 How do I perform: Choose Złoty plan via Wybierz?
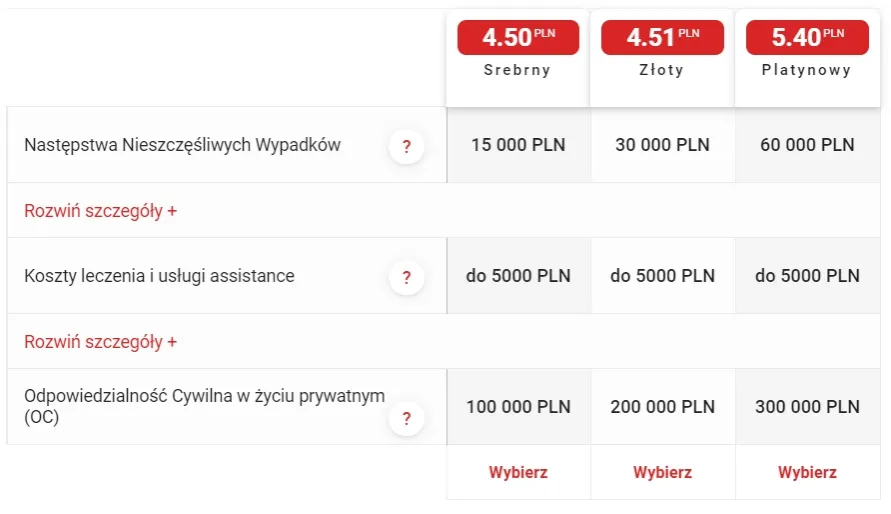tap(662, 472)
